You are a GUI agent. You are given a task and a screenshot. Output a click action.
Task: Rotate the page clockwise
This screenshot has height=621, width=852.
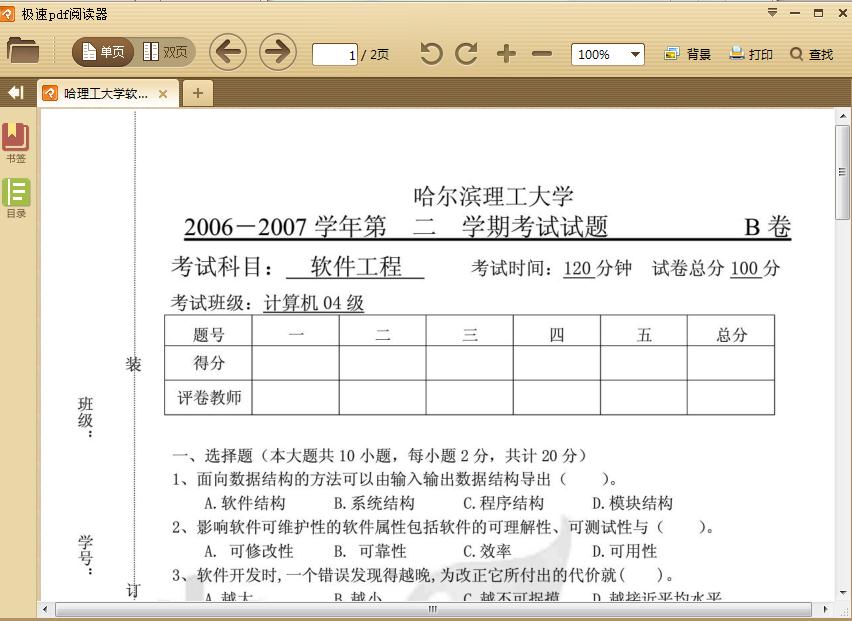466,54
